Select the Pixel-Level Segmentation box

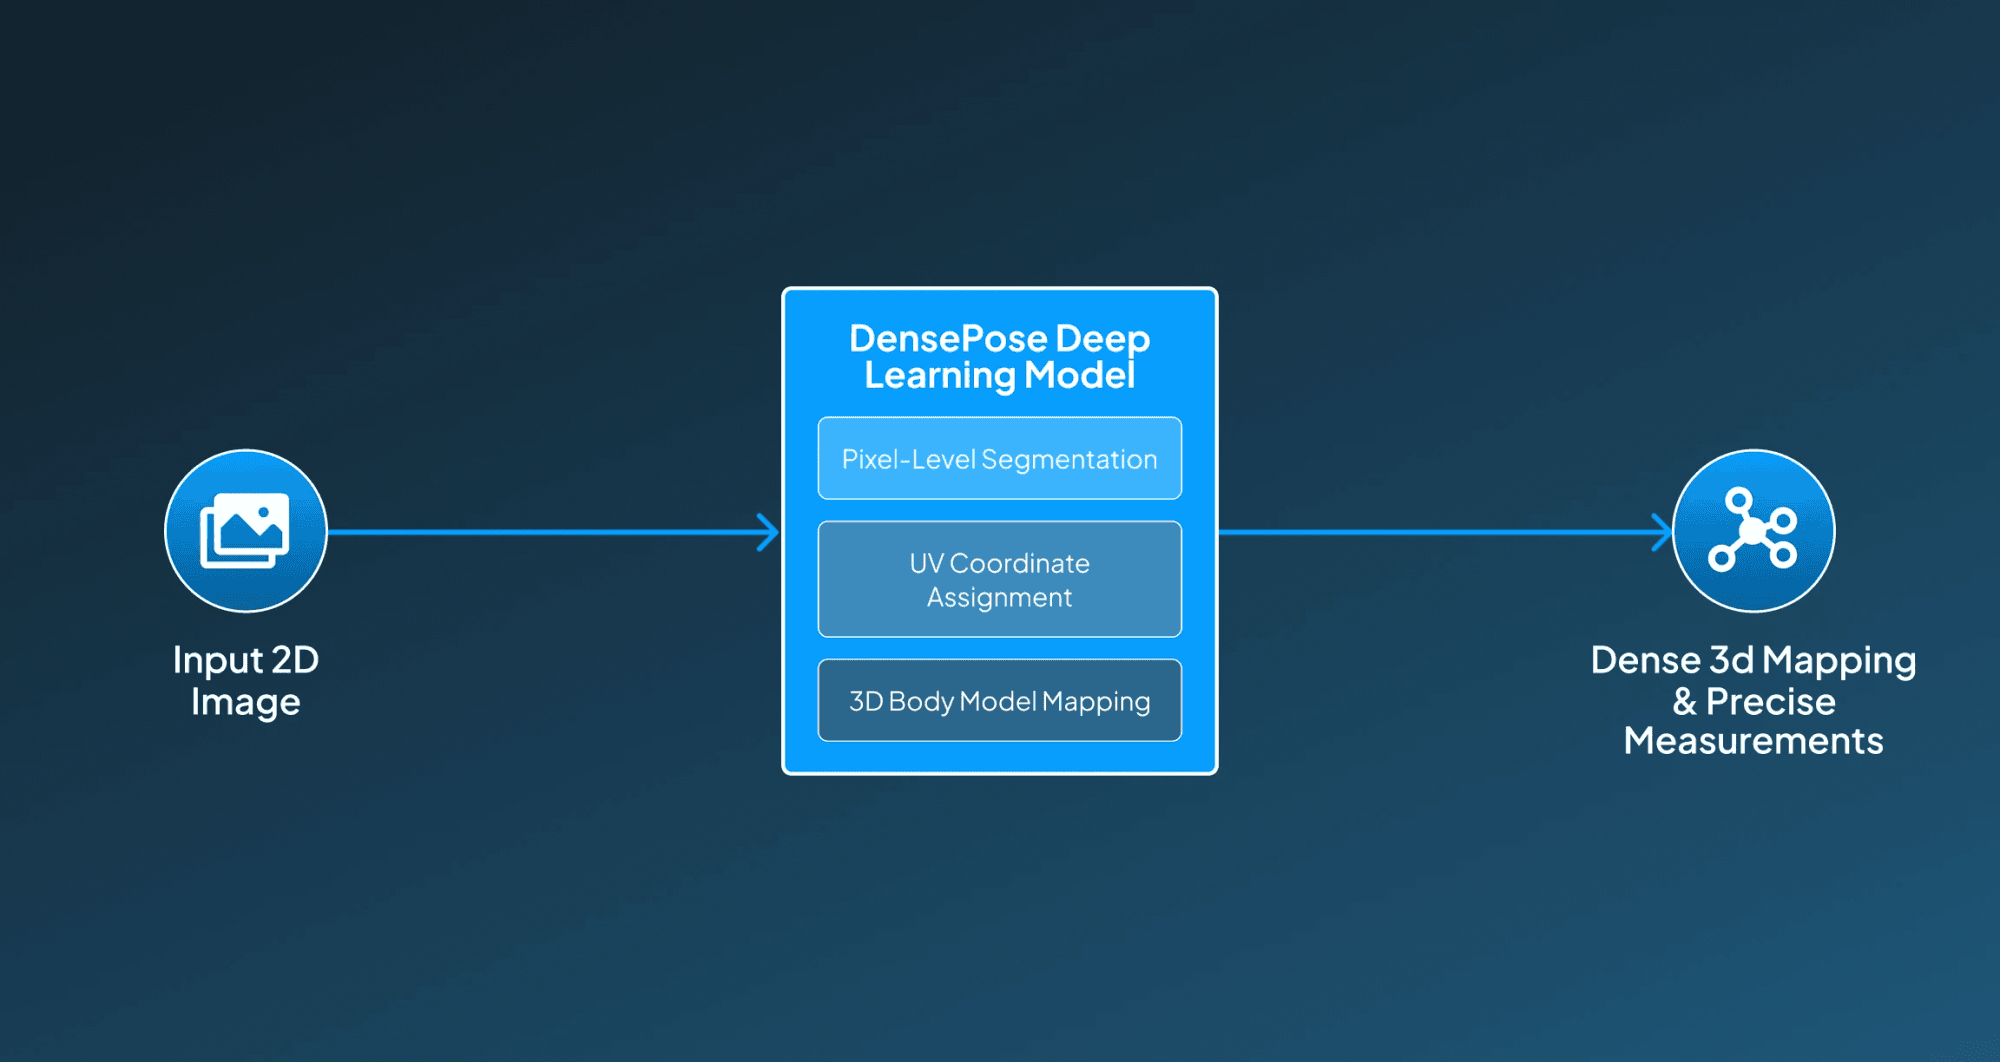1000,458
